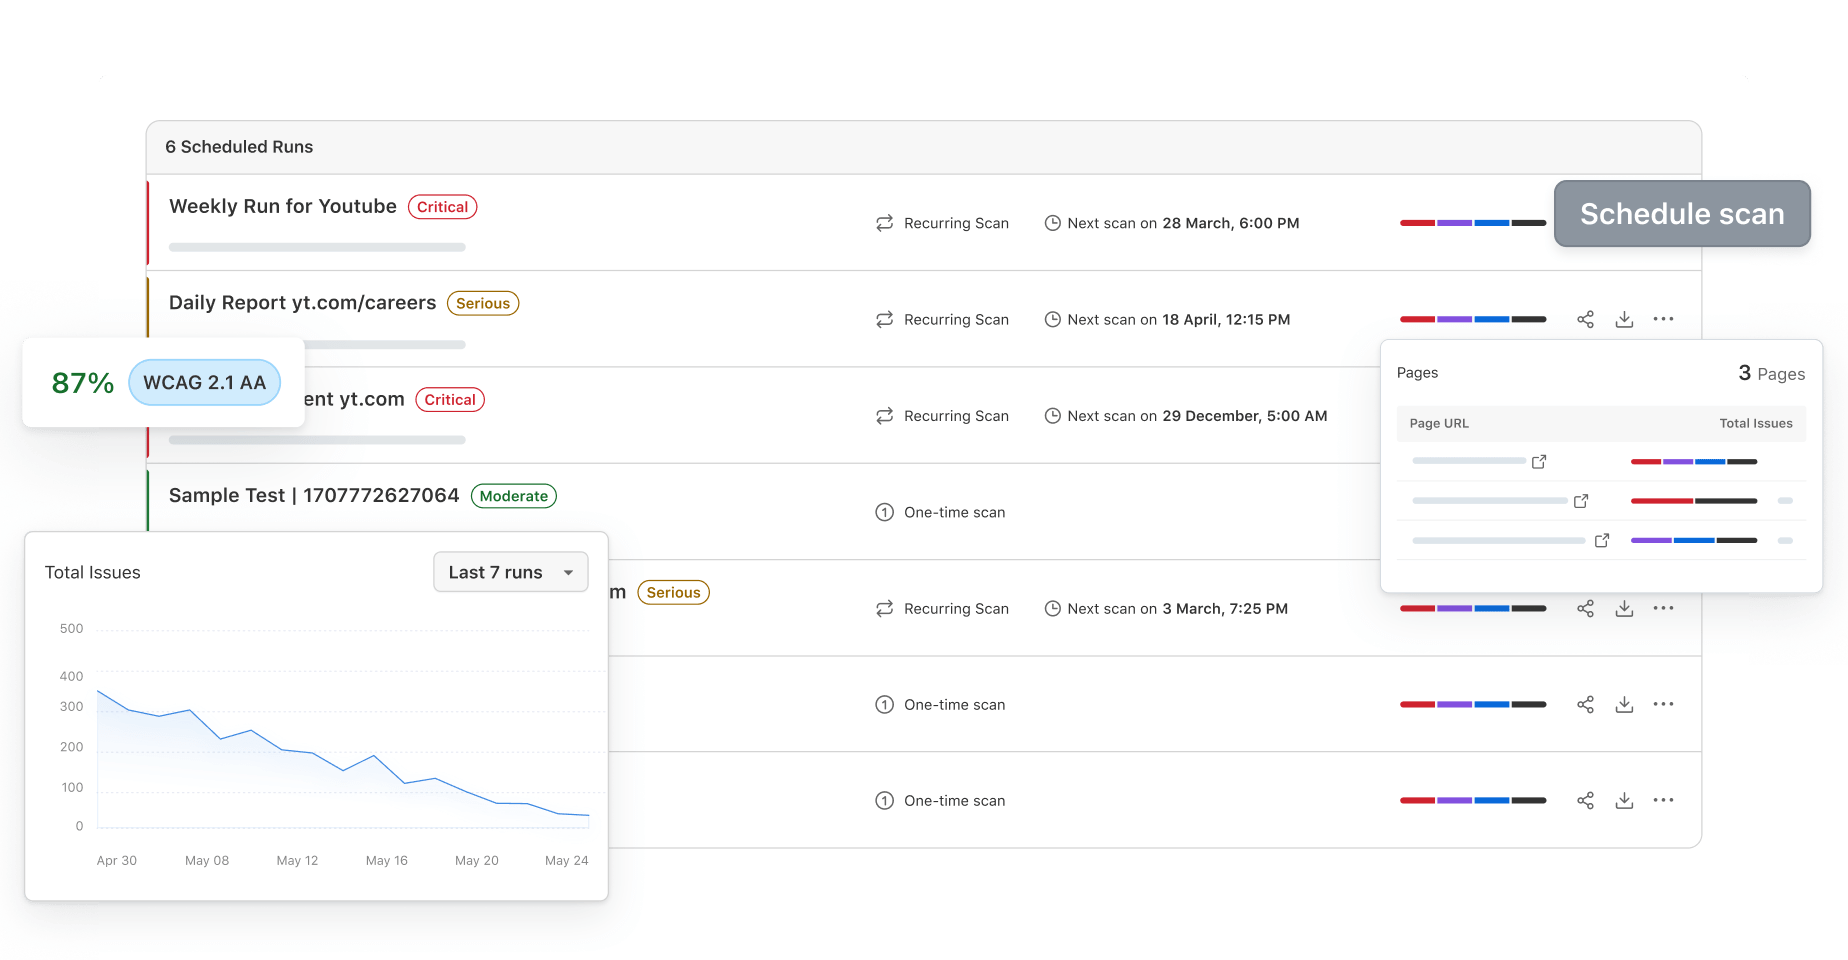1848x960 pixels.
Task: Click the Total Issues column header in Pages
Action: 1756,423
